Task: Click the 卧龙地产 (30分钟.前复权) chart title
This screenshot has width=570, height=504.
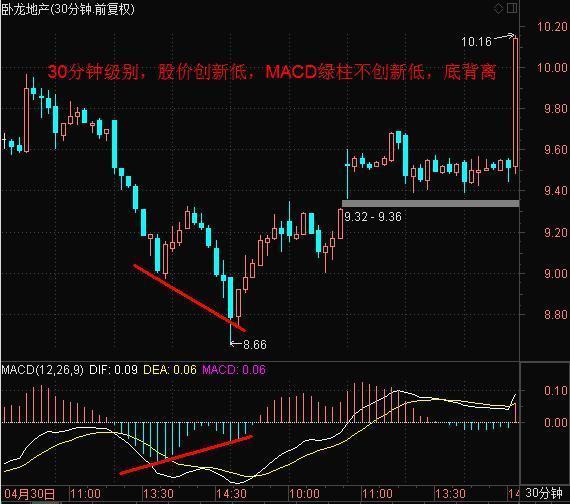Action: (68, 9)
